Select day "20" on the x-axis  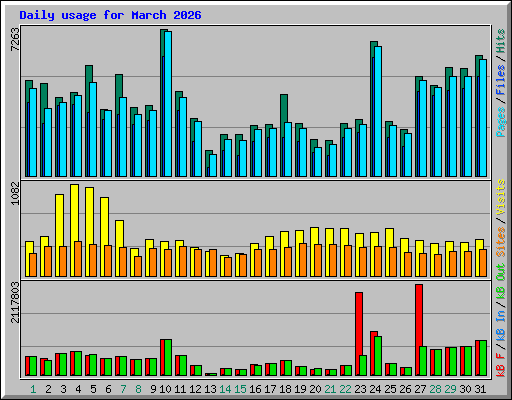315,389
